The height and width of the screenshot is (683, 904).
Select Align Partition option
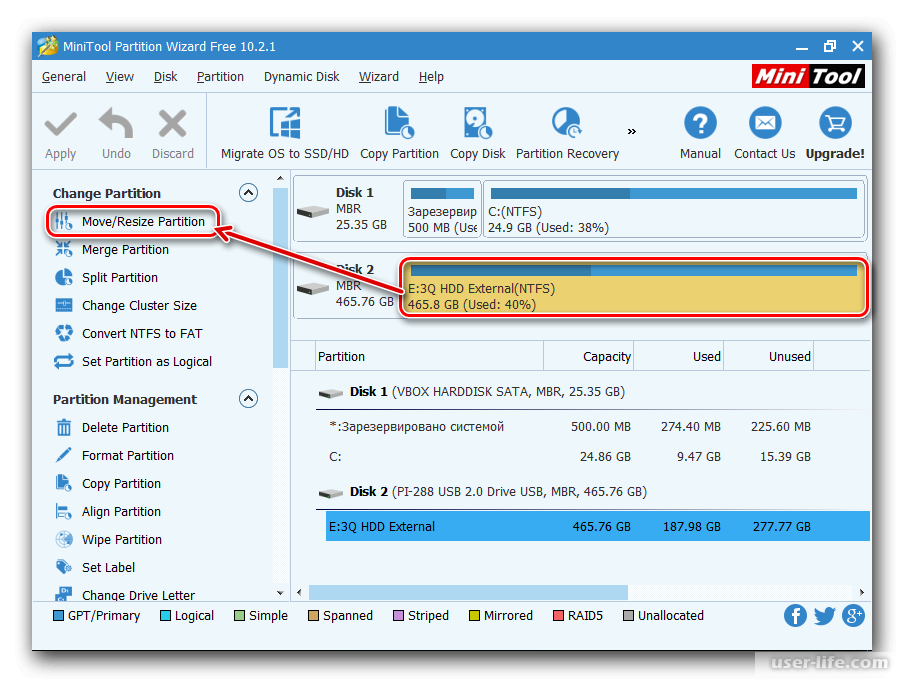point(121,512)
